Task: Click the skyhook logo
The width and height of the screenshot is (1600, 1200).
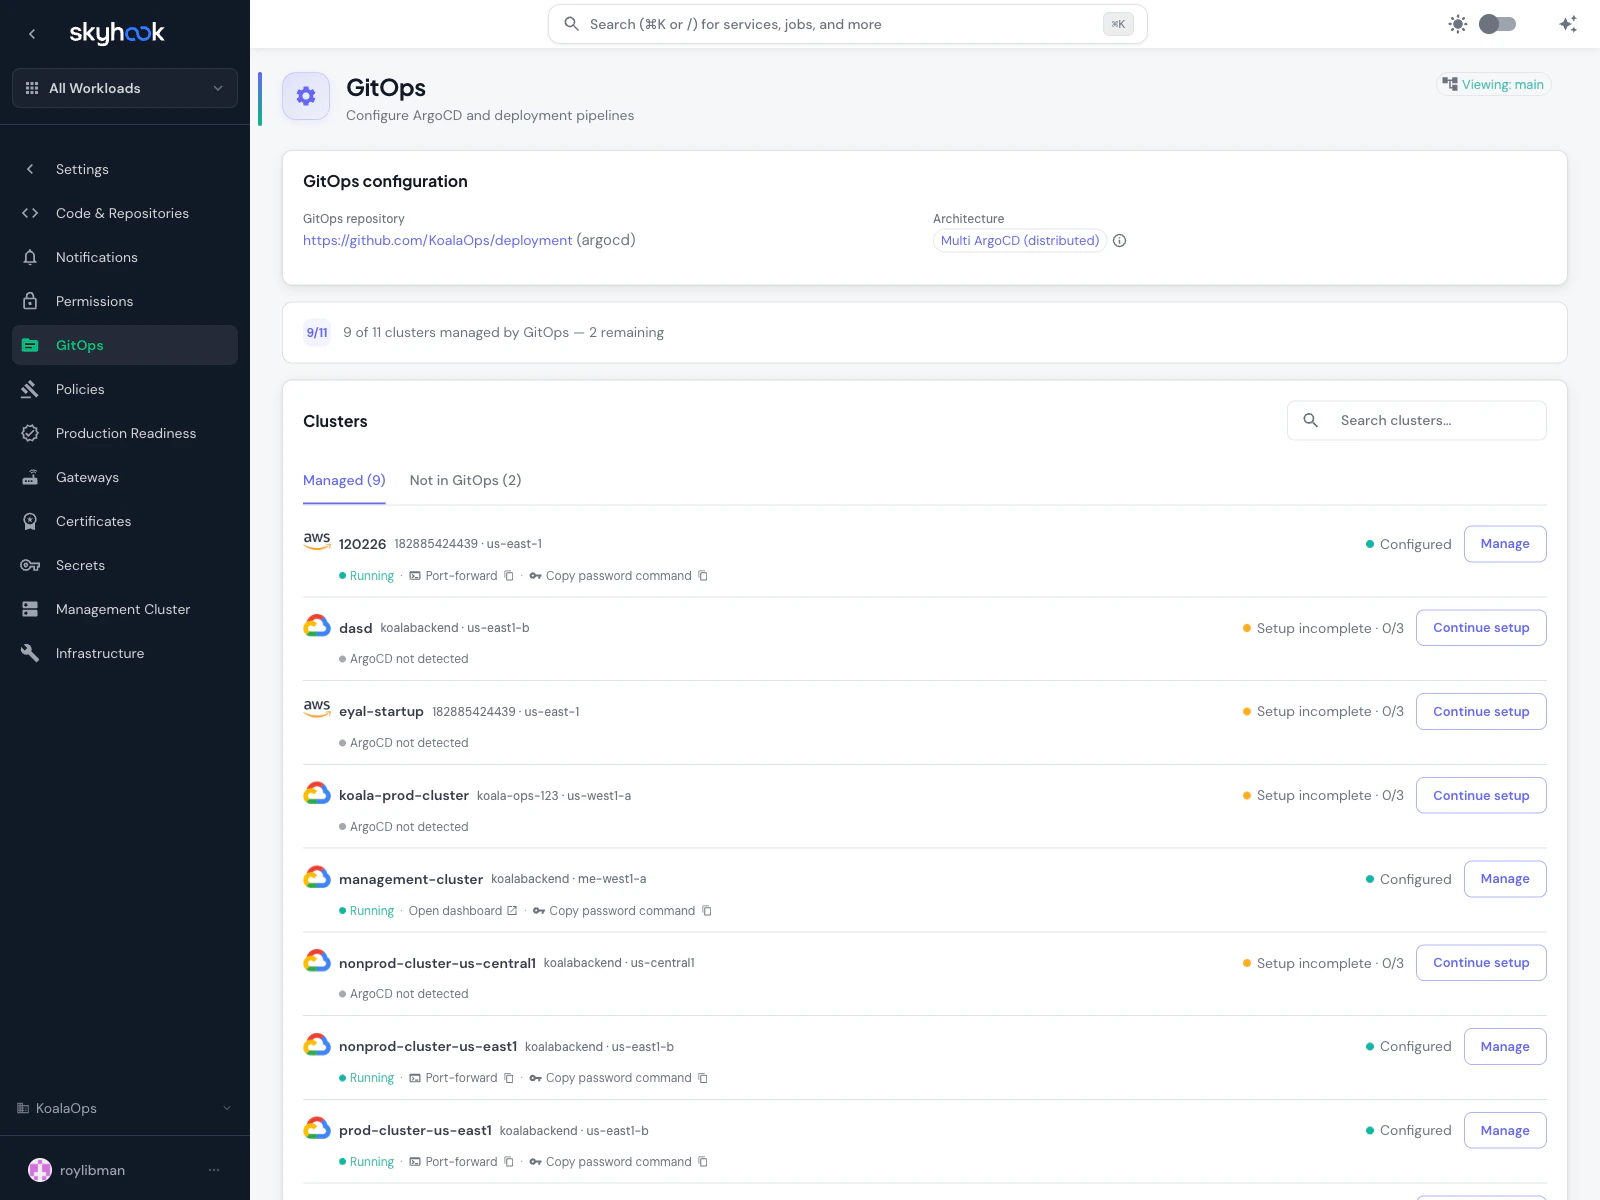Action: (x=117, y=33)
